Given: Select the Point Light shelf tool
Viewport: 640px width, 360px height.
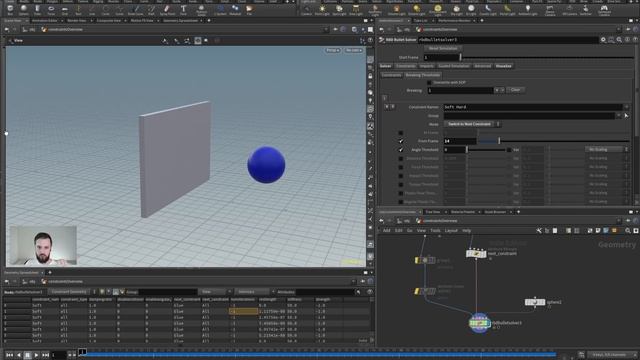Looking at the screenshot, I should [322, 10].
